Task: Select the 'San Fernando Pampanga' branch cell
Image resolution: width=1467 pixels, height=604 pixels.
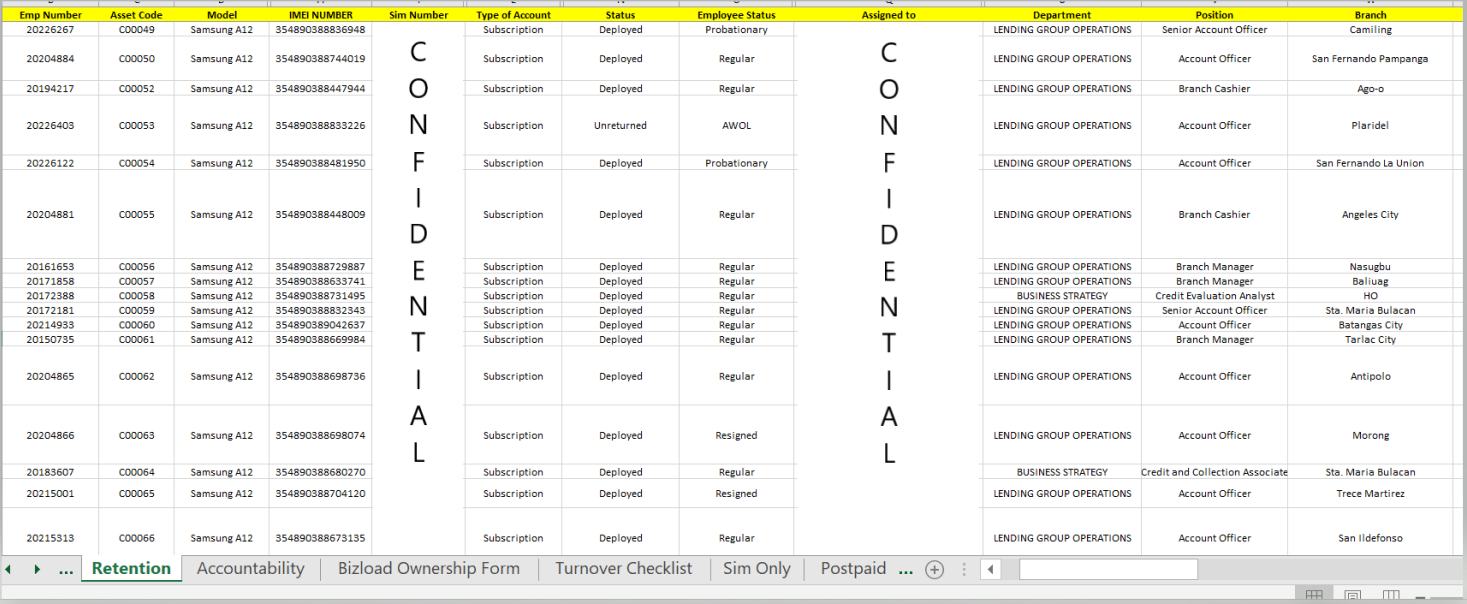Action: pyautogui.click(x=1370, y=59)
